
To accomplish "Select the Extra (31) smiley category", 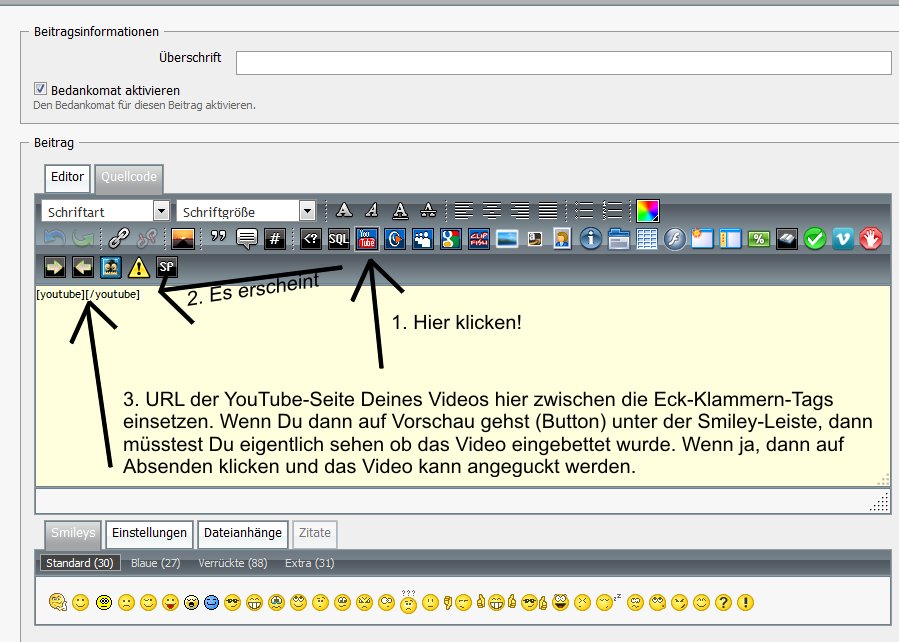I will [310, 563].
